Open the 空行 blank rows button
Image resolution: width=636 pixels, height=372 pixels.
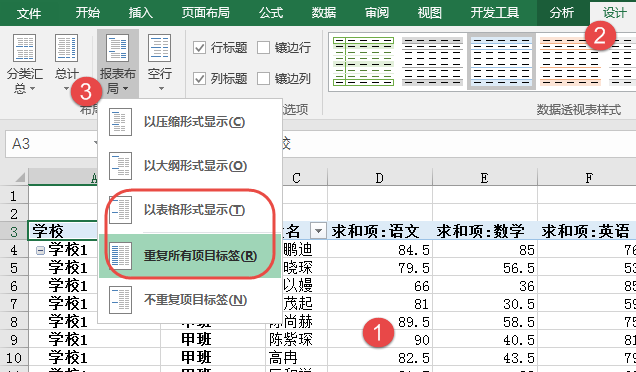tap(160, 64)
